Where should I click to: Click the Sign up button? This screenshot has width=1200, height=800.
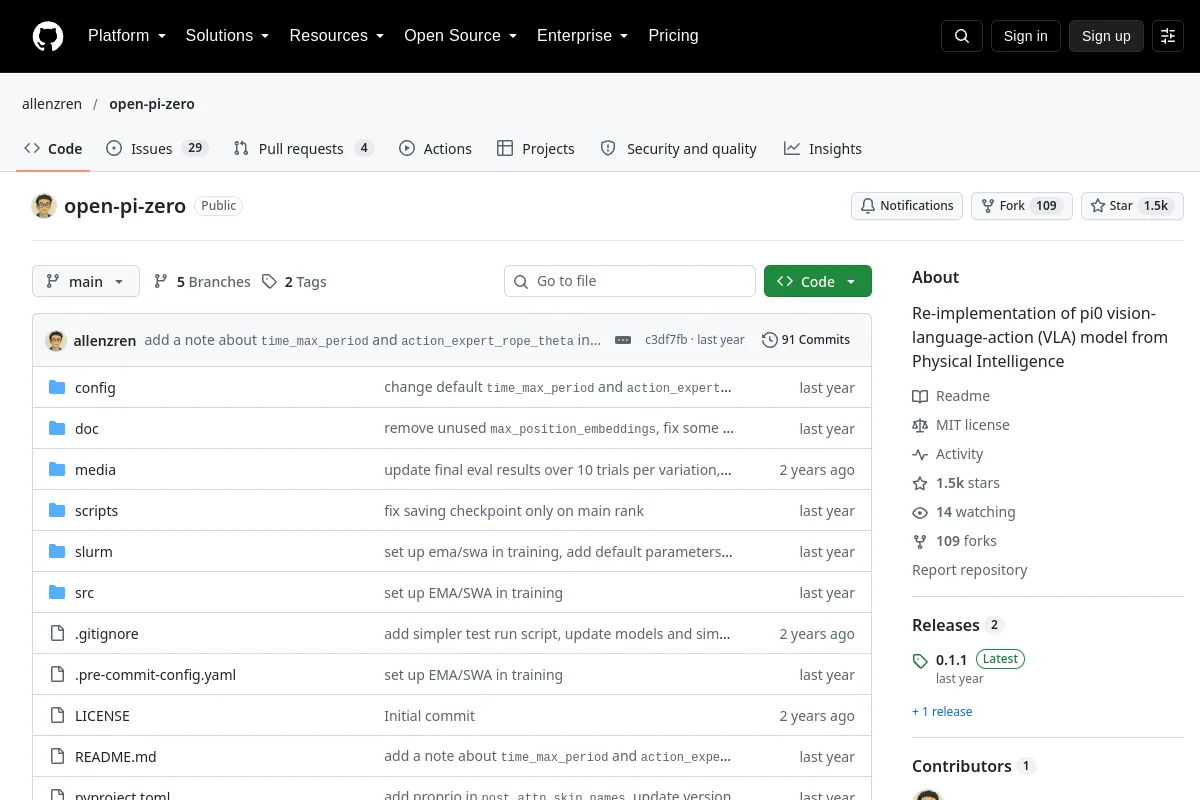point(1106,36)
